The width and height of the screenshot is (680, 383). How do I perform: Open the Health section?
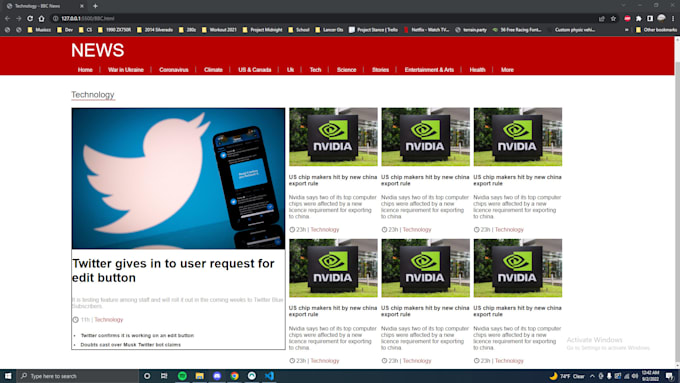[477, 70]
